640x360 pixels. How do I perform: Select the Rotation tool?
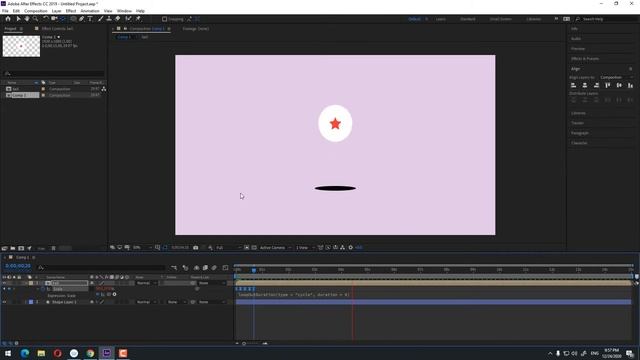pyautogui.click(x=46, y=19)
